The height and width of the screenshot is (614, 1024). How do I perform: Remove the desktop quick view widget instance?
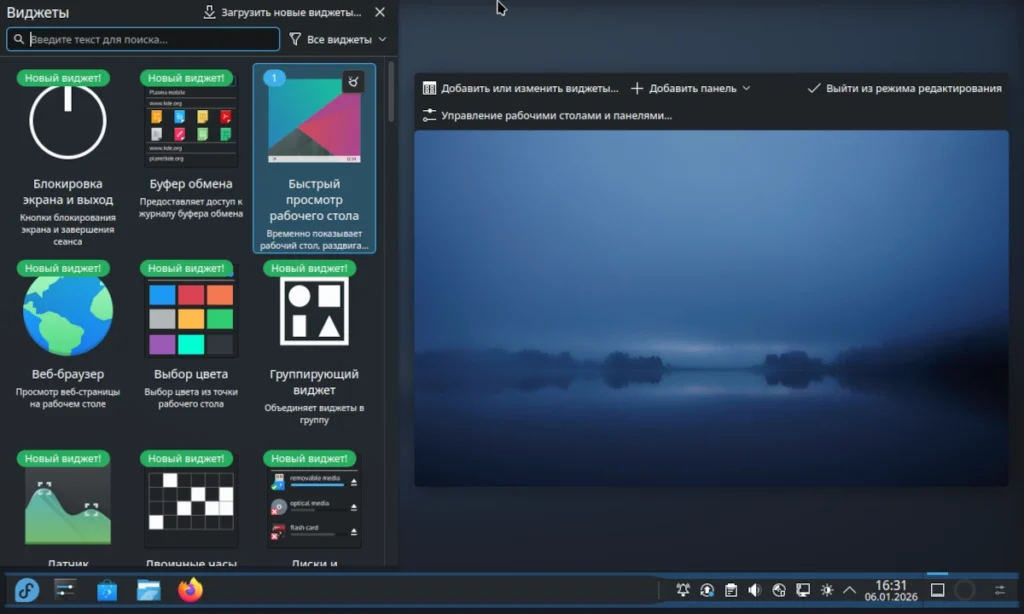(x=353, y=82)
